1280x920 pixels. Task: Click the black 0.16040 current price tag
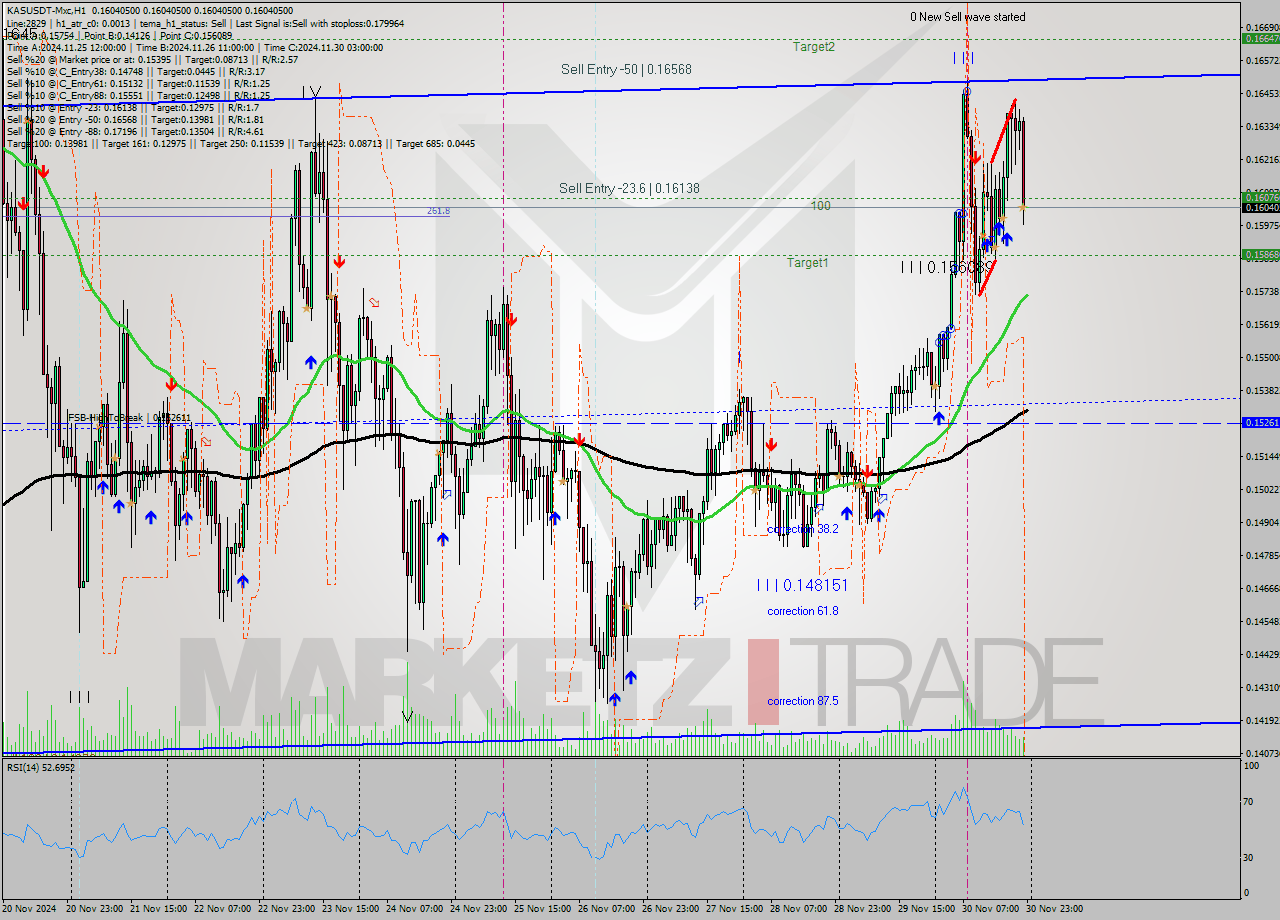(1260, 207)
